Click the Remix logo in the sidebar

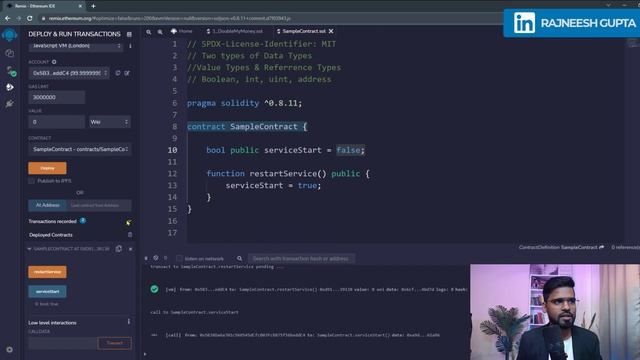(x=9, y=35)
